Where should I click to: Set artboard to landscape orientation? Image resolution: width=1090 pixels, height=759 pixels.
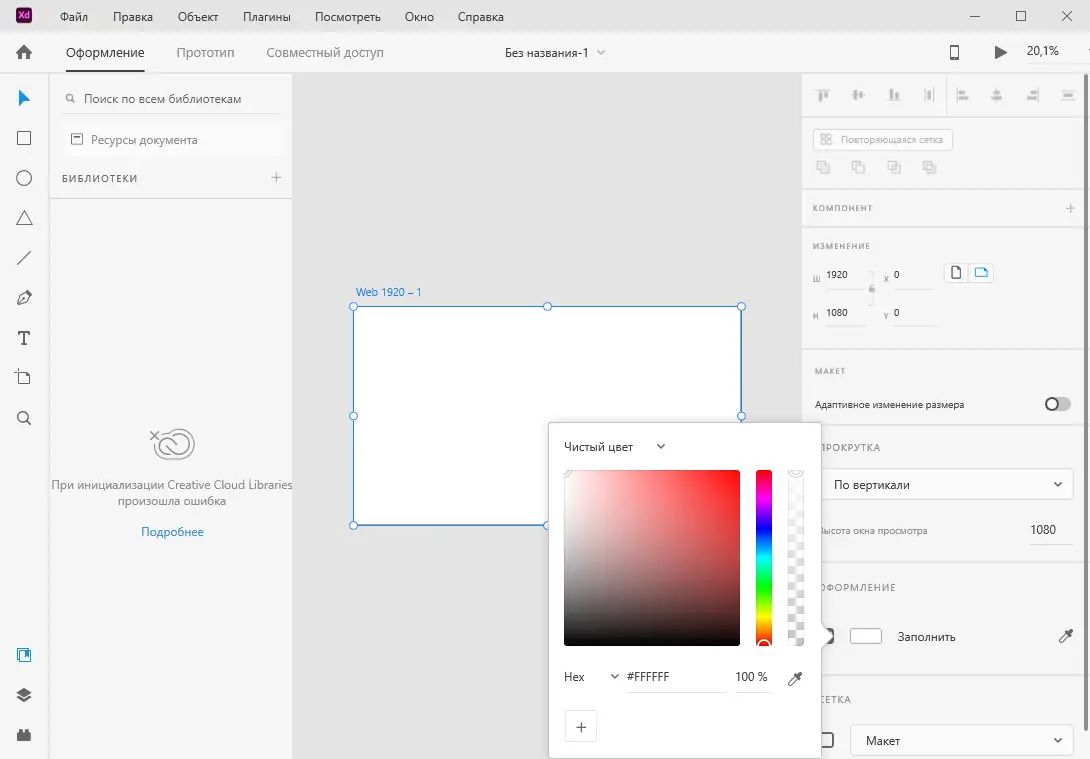[x=981, y=272]
